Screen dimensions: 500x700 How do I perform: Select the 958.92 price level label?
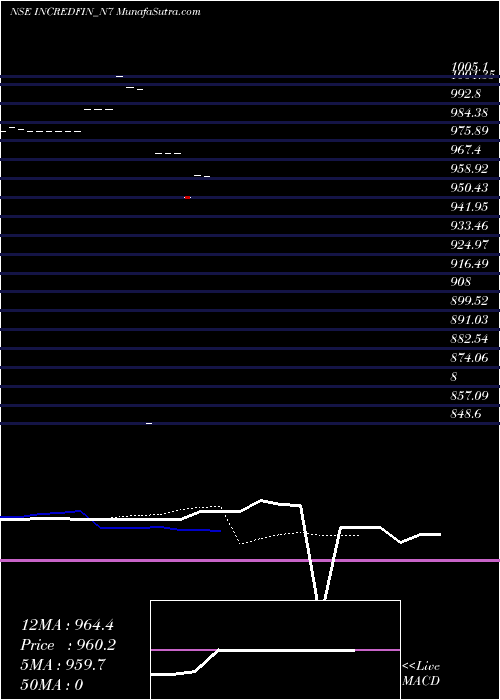pyautogui.click(x=469, y=170)
